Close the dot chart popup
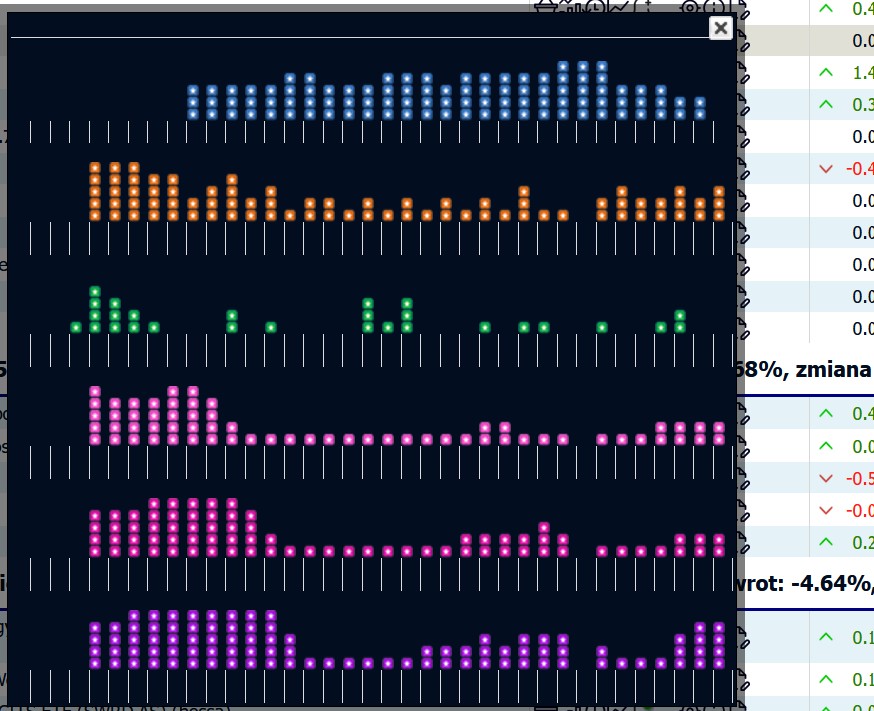This screenshot has width=874, height=711. tap(720, 28)
